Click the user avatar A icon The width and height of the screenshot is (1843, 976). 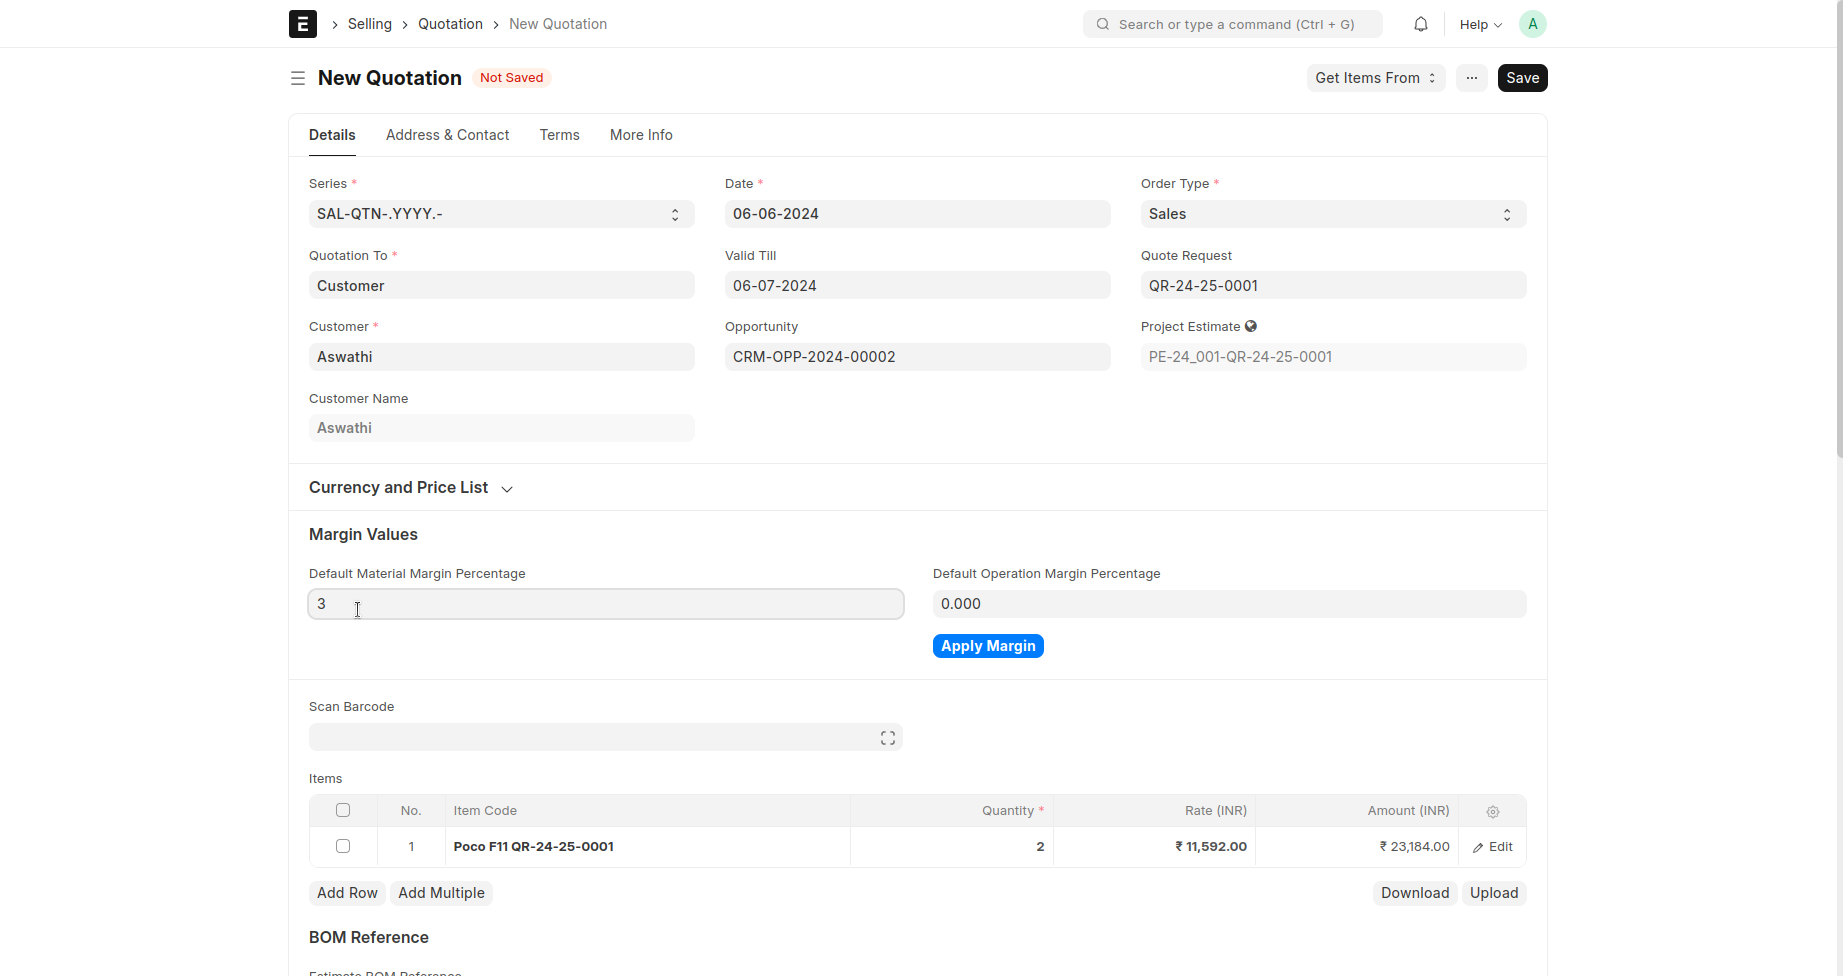[1532, 24]
